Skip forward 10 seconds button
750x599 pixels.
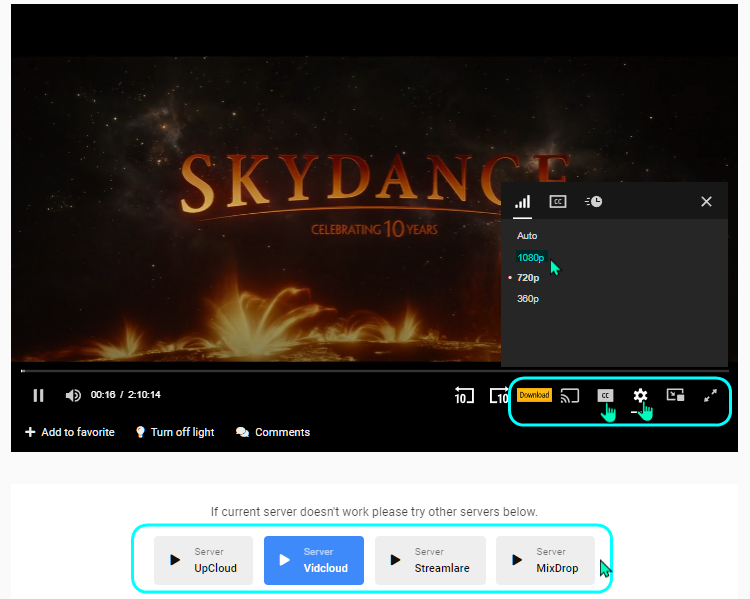click(x=498, y=395)
